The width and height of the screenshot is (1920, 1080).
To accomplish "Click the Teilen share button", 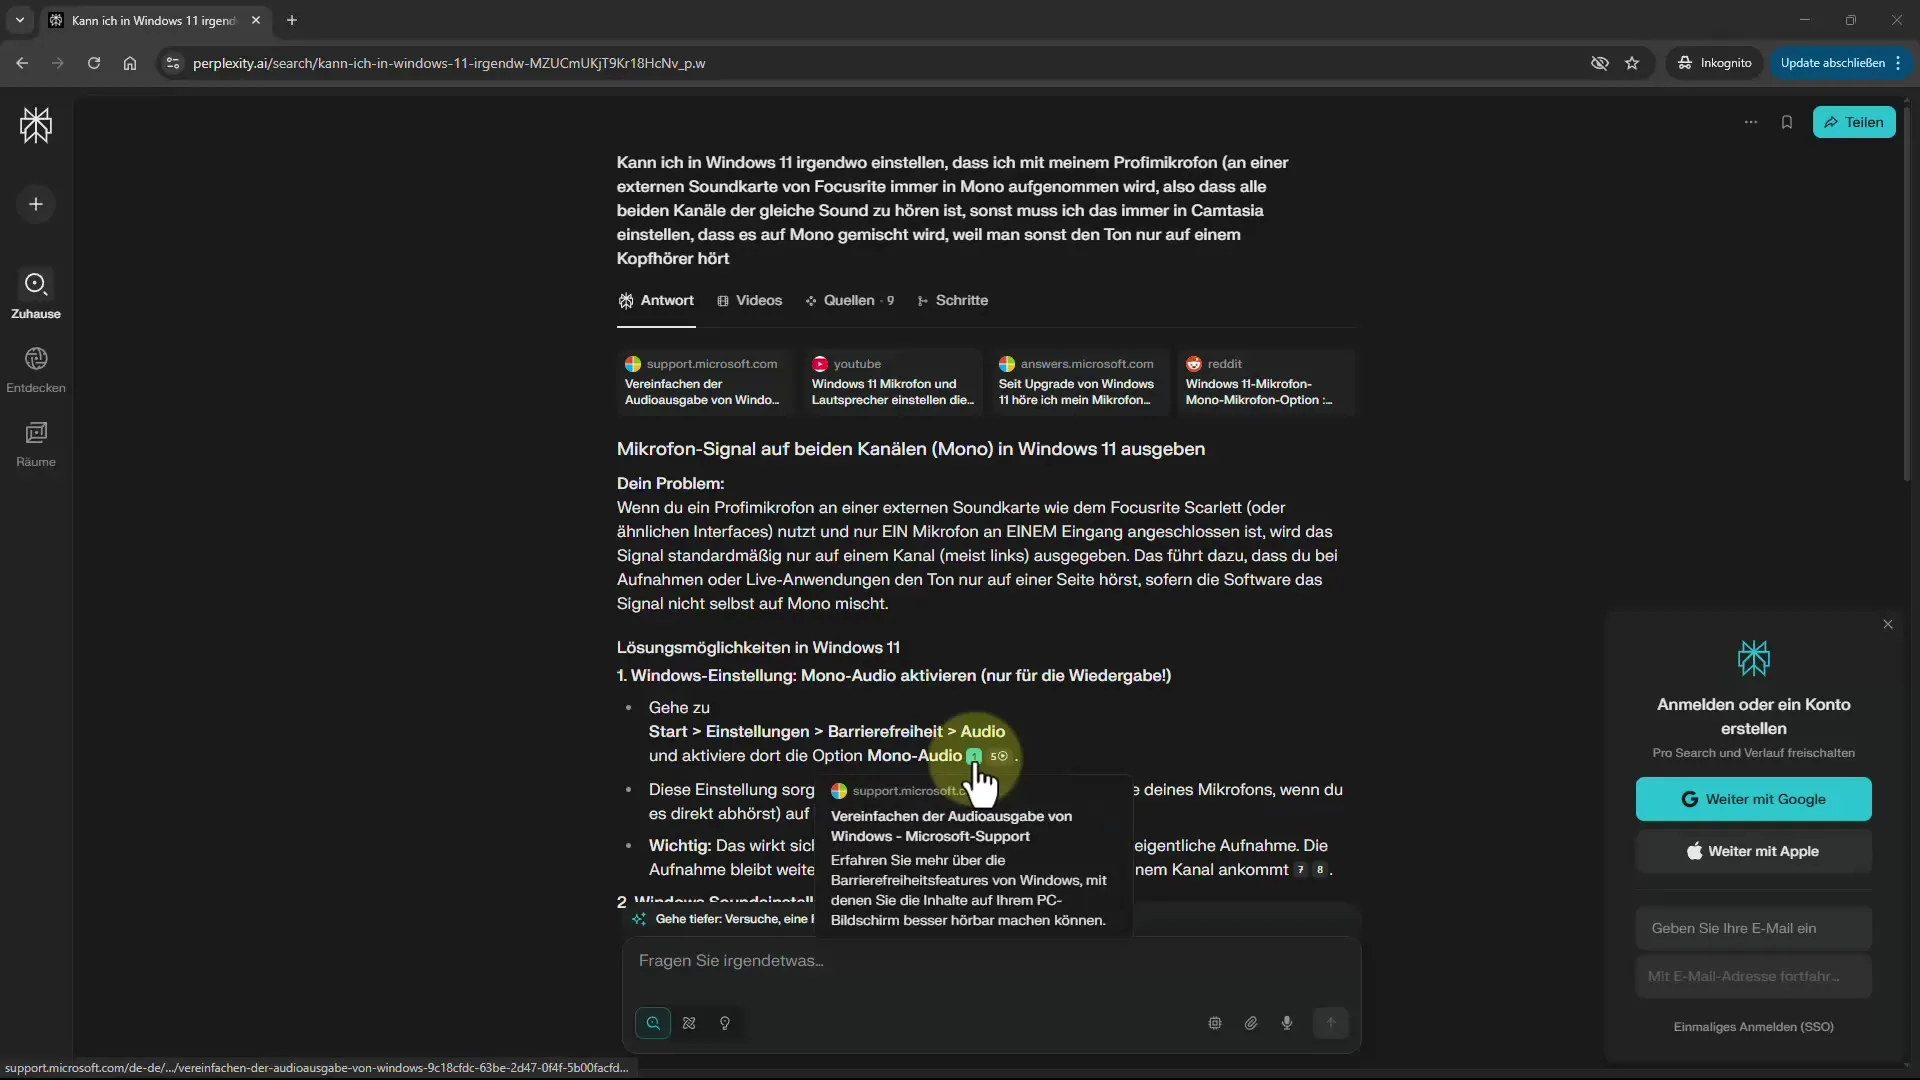I will (x=1854, y=122).
